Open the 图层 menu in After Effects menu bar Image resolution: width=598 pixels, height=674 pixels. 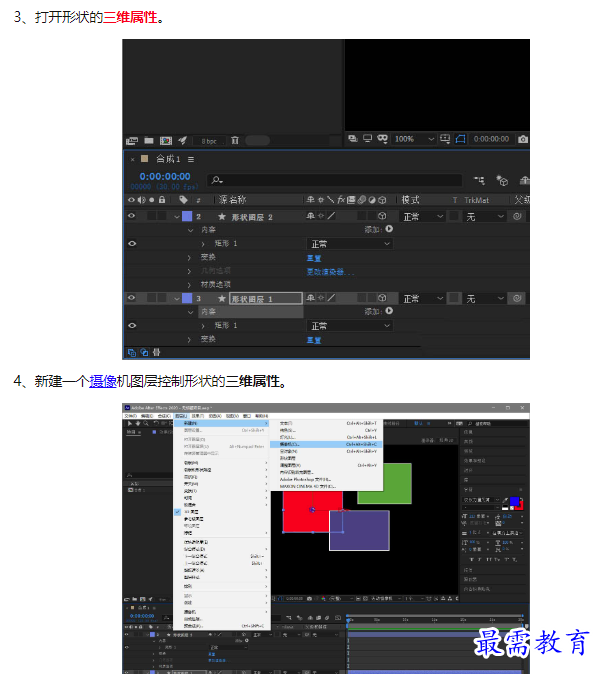tap(181, 416)
